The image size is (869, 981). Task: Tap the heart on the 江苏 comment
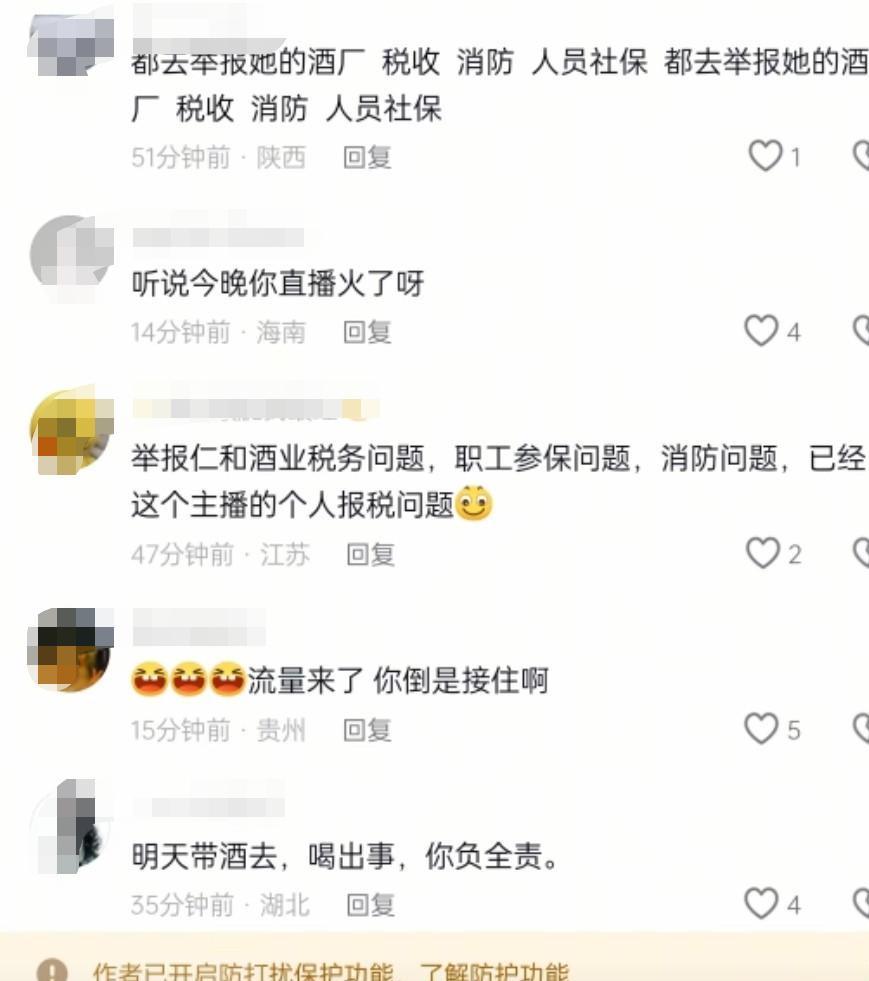pyautogui.click(x=763, y=553)
